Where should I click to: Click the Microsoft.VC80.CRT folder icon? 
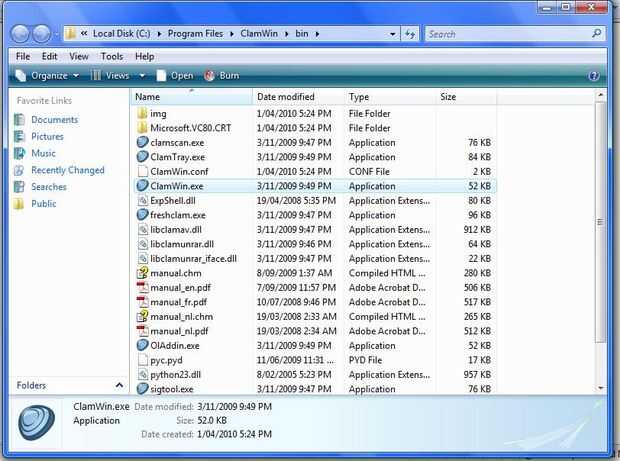[x=142, y=128]
